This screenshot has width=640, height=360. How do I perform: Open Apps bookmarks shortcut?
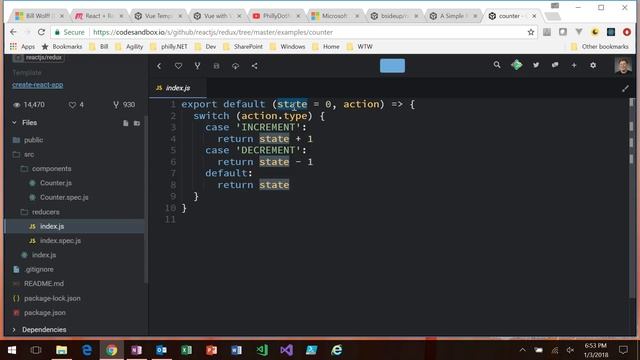(x=22, y=47)
